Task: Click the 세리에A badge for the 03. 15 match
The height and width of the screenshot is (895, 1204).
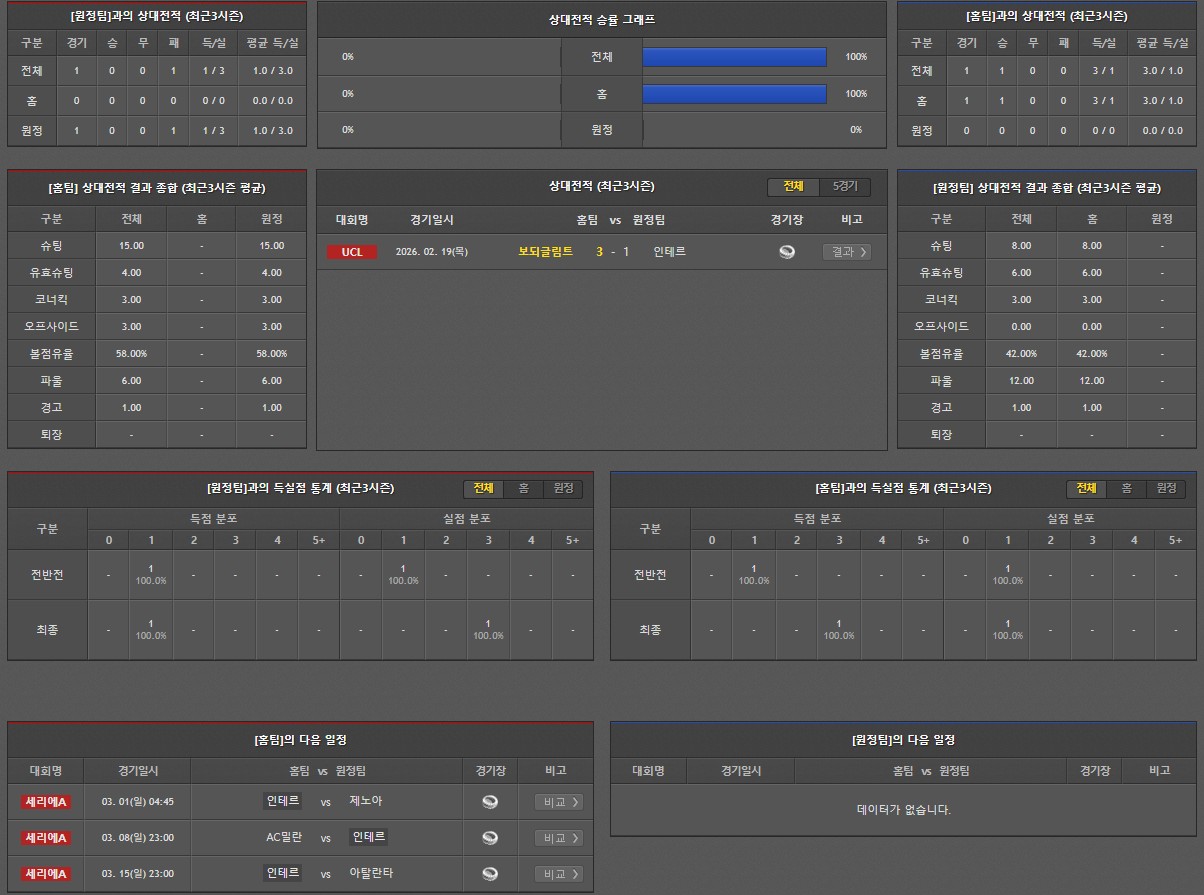Action: pyautogui.click(x=46, y=874)
